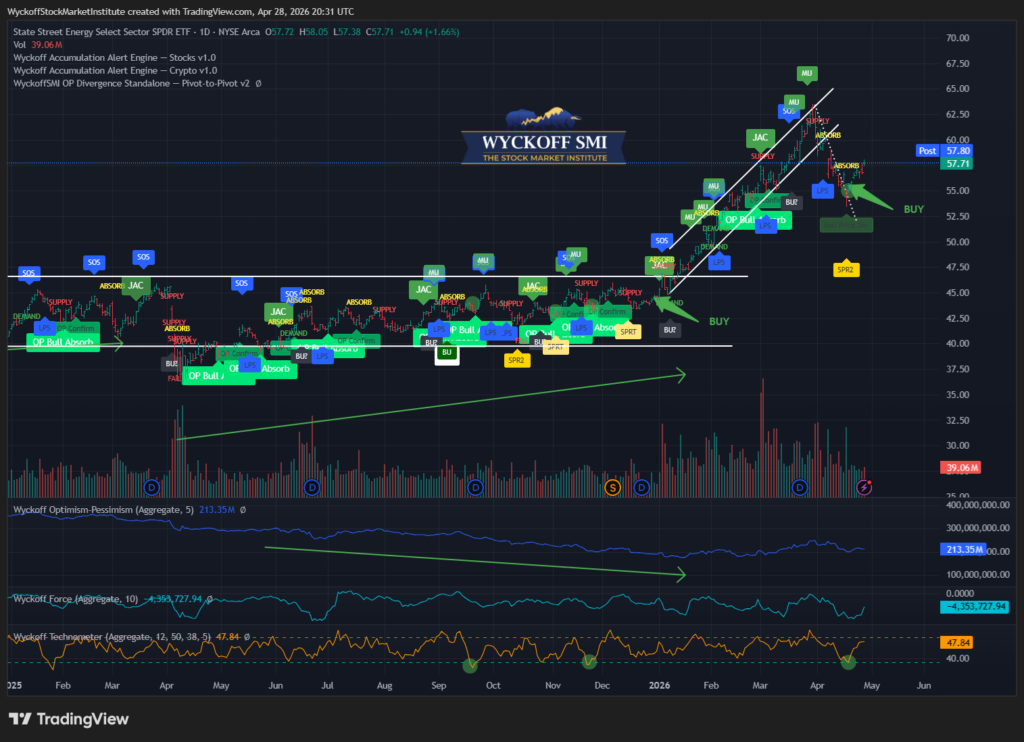The image size is (1024, 742).
Task: Click the purple lightning bolt event icon
Action: 864,487
